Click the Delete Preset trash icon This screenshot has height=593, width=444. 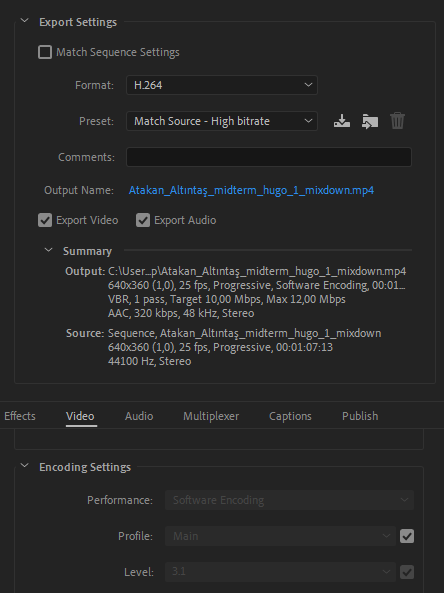[x=397, y=121]
